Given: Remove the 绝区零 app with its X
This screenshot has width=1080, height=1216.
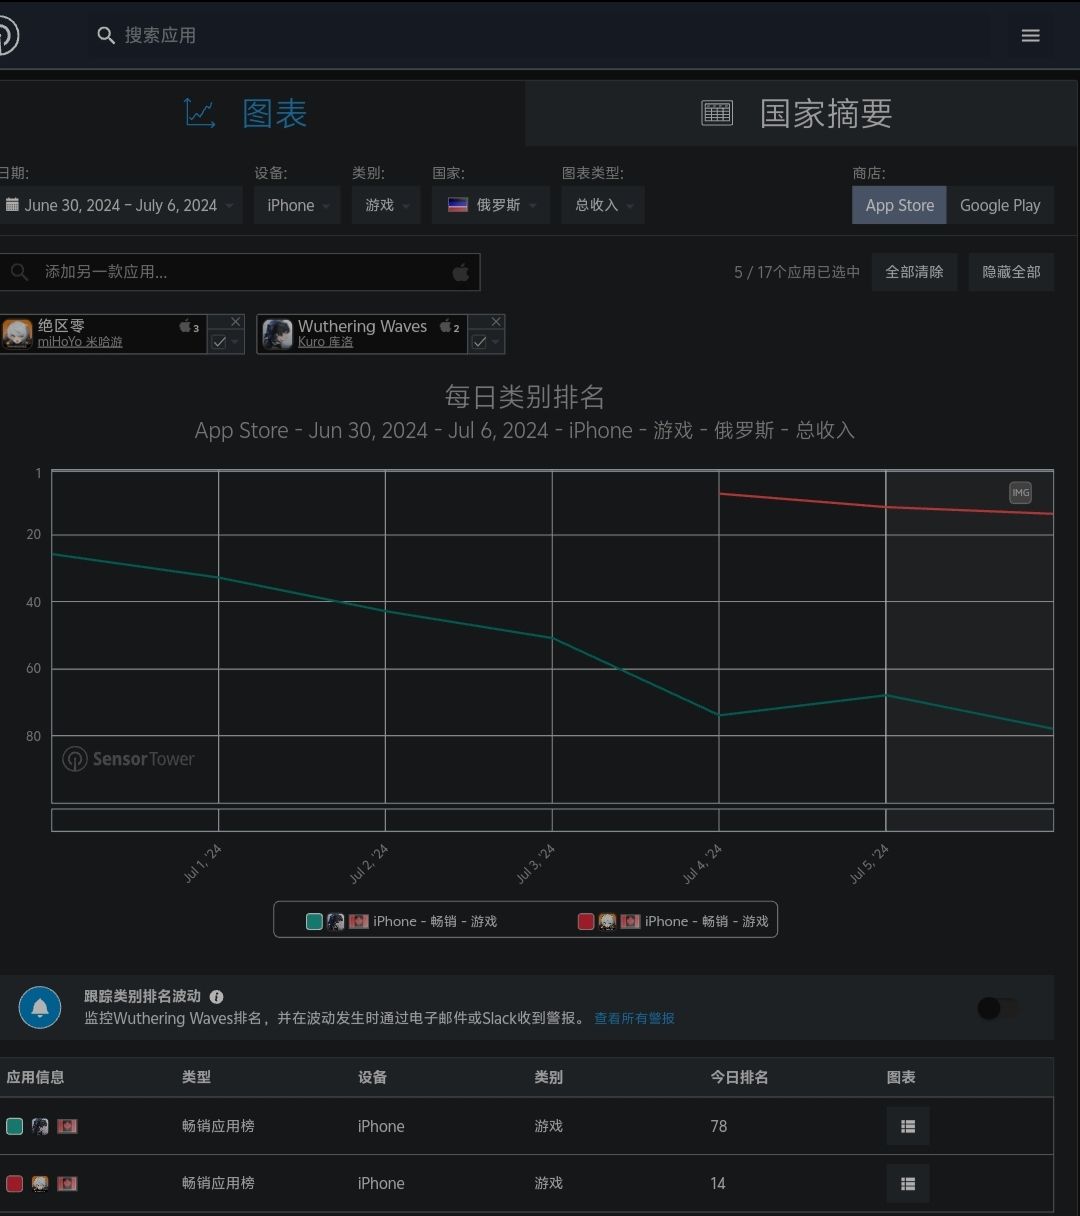Looking at the screenshot, I should (x=236, y=322).
